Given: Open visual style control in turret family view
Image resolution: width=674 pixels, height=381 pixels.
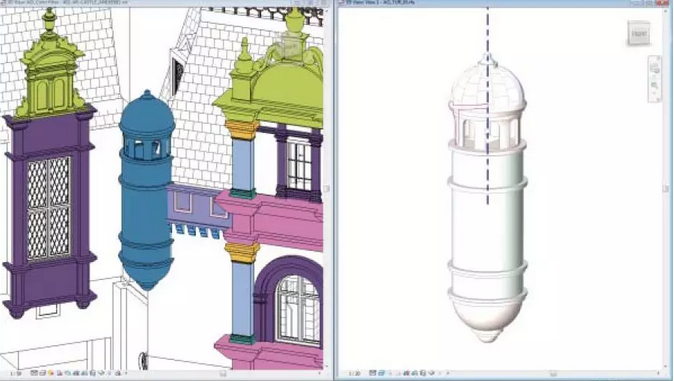Looking at the screenshot, I should pyautogui.click(x=381, y=373).
